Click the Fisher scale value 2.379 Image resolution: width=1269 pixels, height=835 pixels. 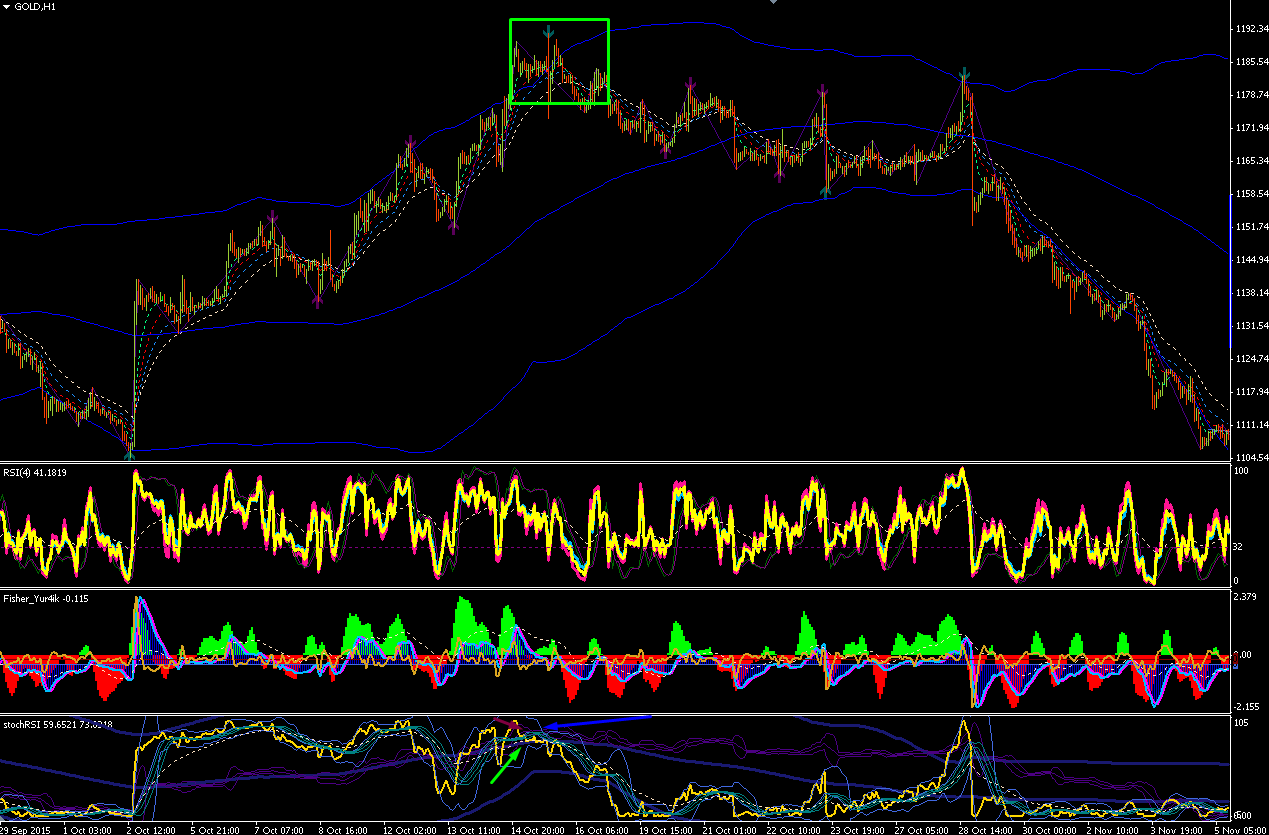point(1247,597)
